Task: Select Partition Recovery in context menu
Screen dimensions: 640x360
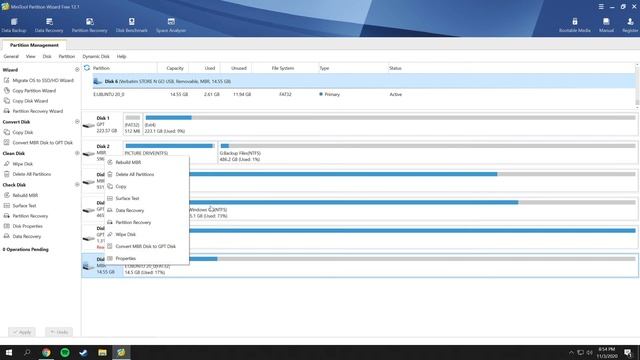Action: 147,222
